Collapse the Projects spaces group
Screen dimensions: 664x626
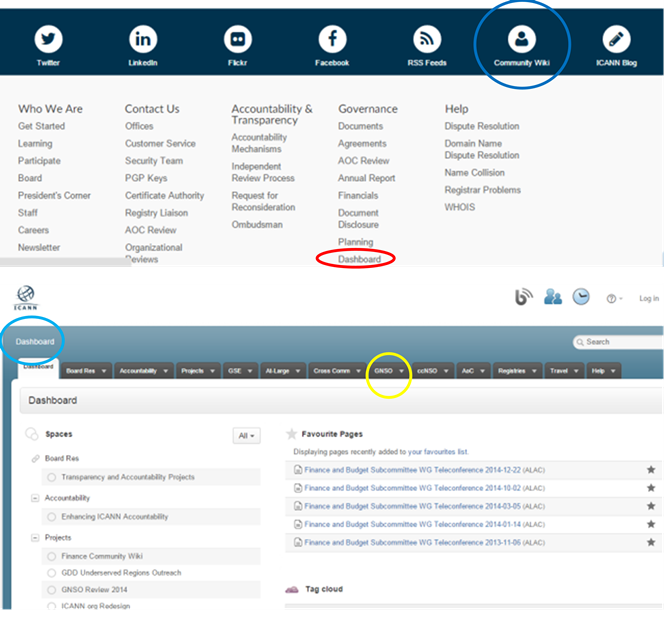[x=35, y=538]
